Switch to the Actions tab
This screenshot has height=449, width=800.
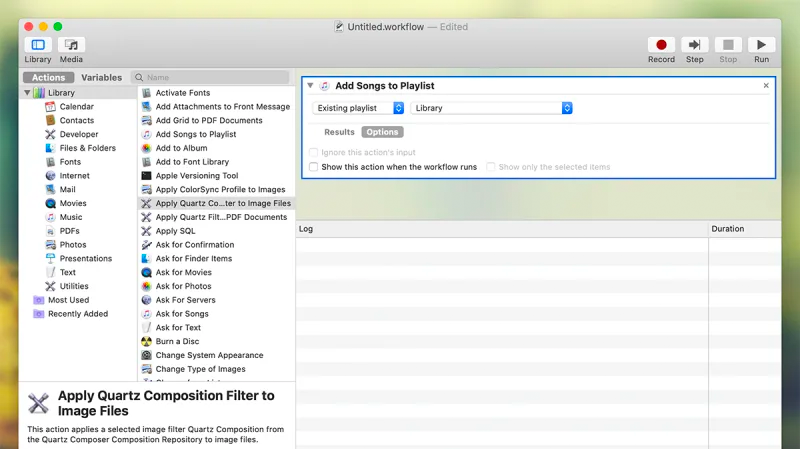[48, 78]
